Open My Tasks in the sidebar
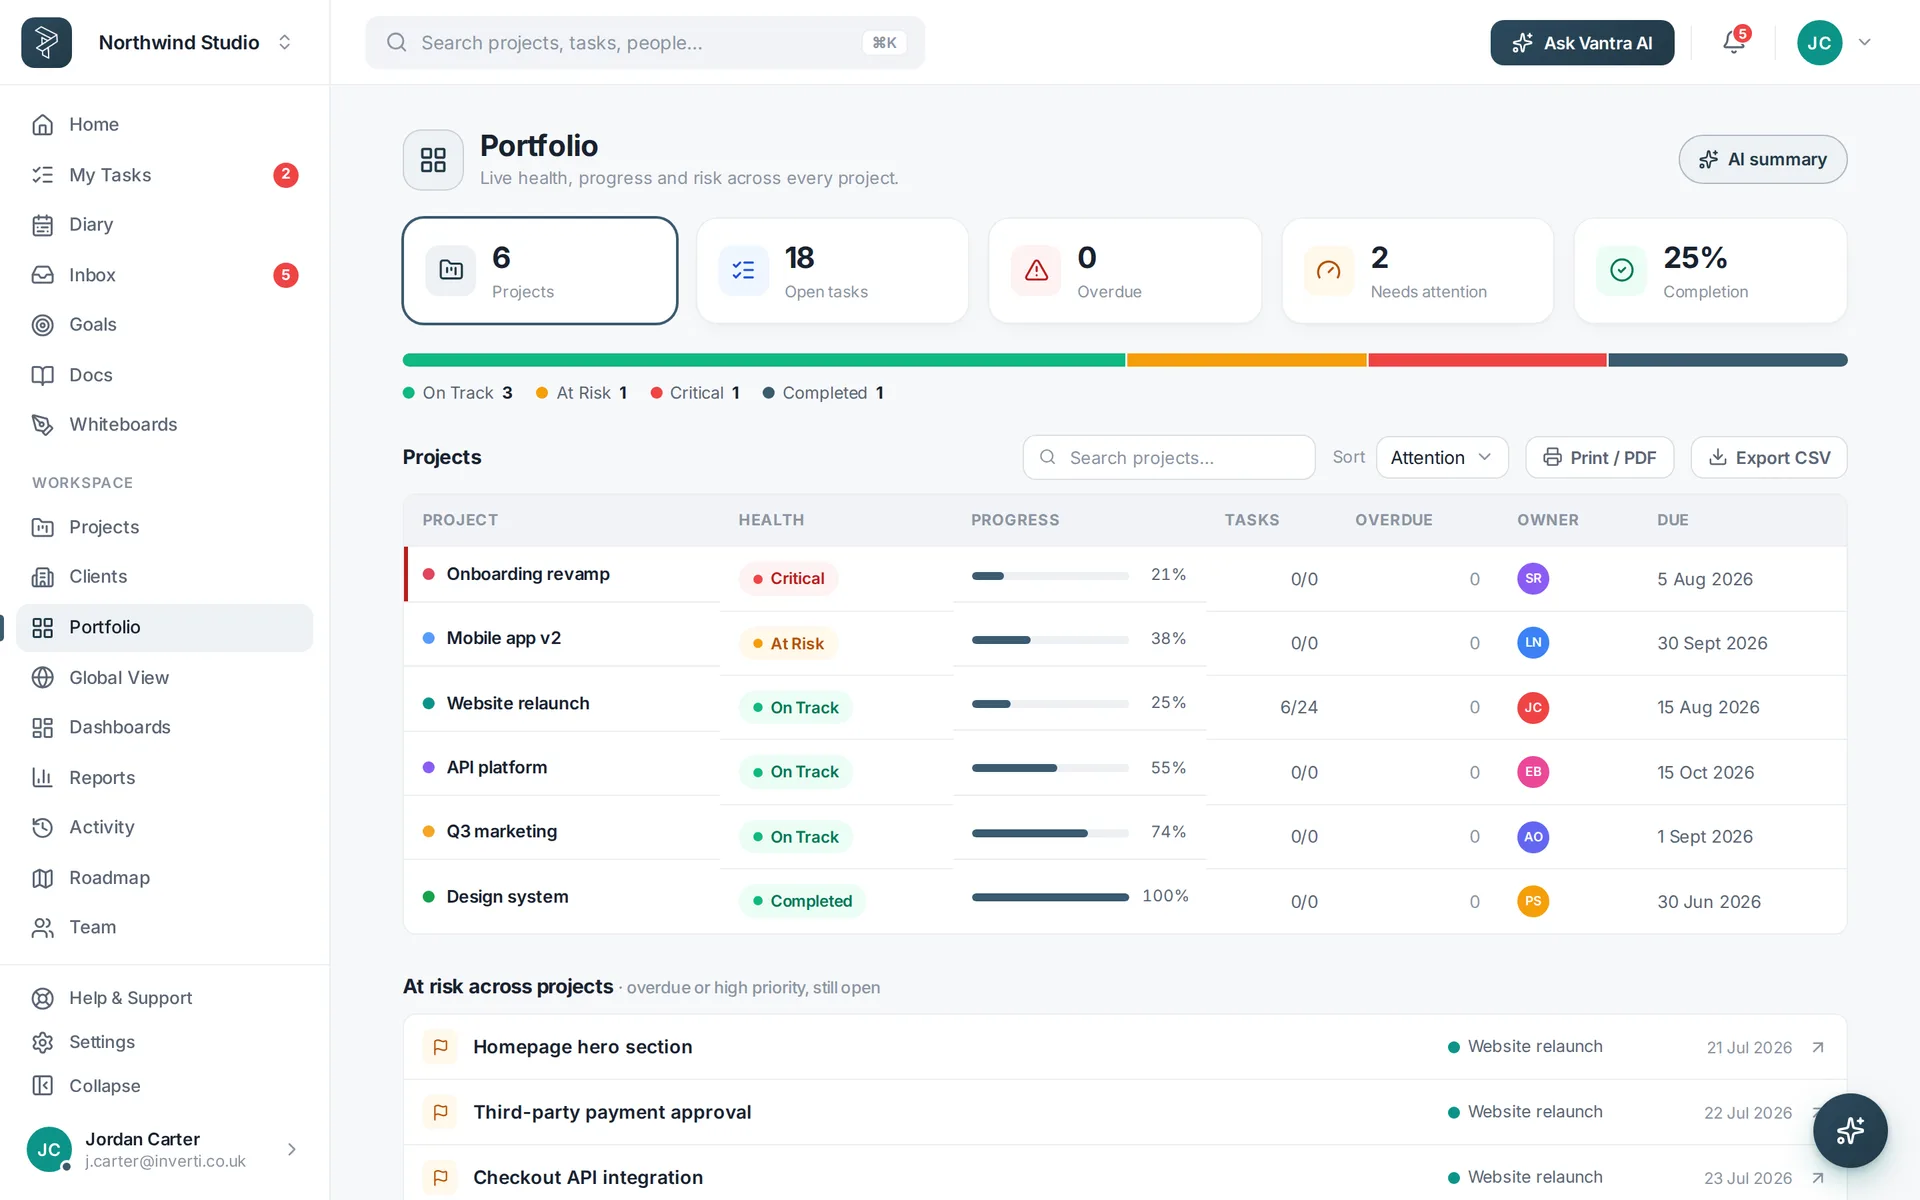Image resolution: width=1920 pixels, height=1200 pixels. click(x=165, y=175)
